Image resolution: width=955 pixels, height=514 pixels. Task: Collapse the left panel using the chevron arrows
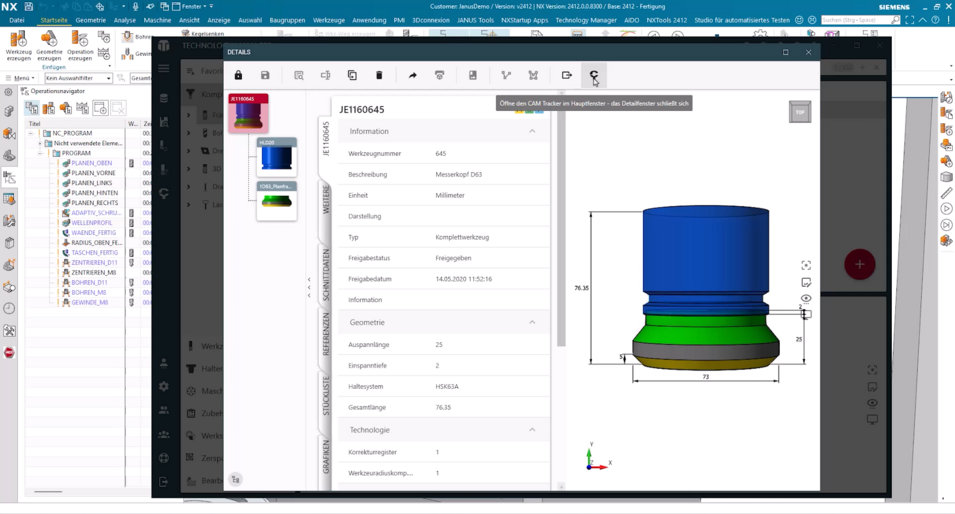click(x=309, y=287)
